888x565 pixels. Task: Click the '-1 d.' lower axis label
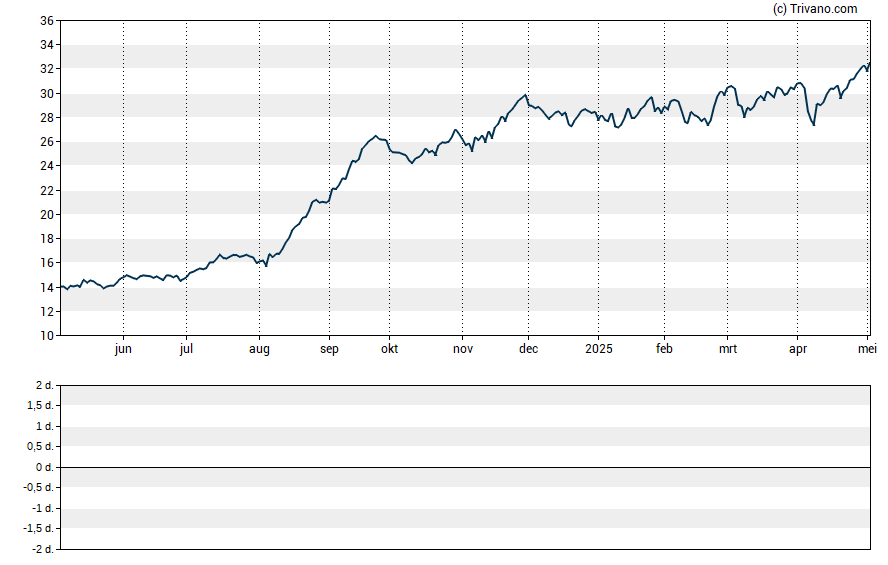coord(42,508)
